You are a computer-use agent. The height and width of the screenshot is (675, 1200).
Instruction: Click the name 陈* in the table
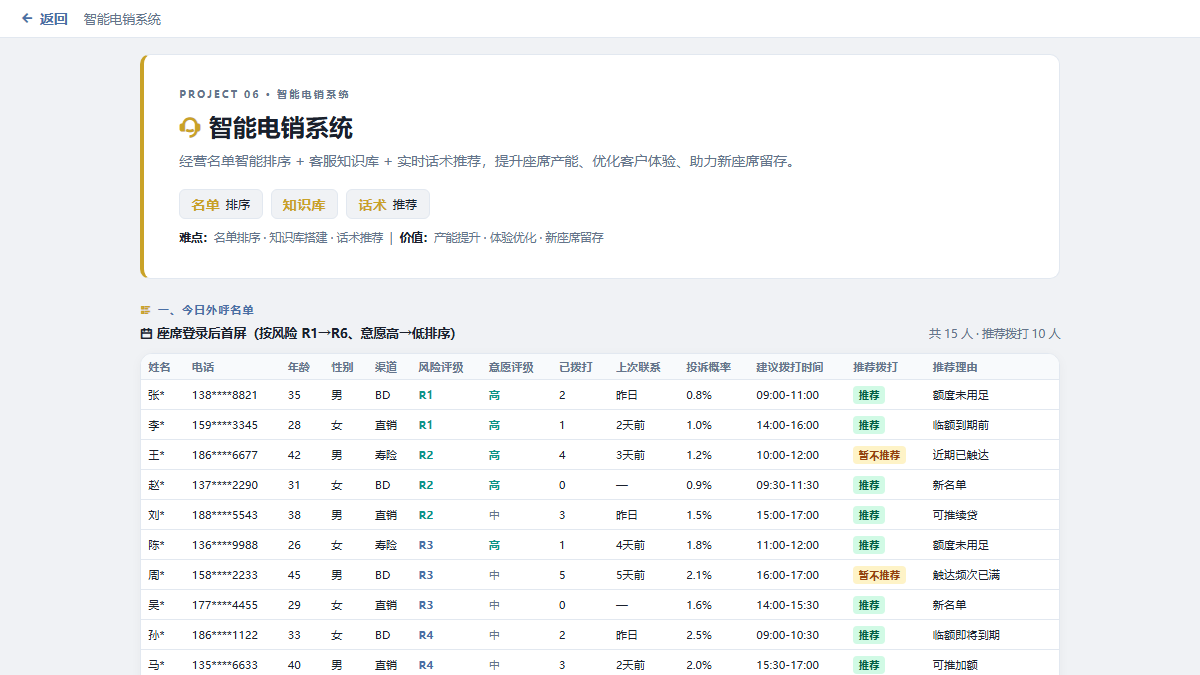pyautogui.click(x=156, y=545)
